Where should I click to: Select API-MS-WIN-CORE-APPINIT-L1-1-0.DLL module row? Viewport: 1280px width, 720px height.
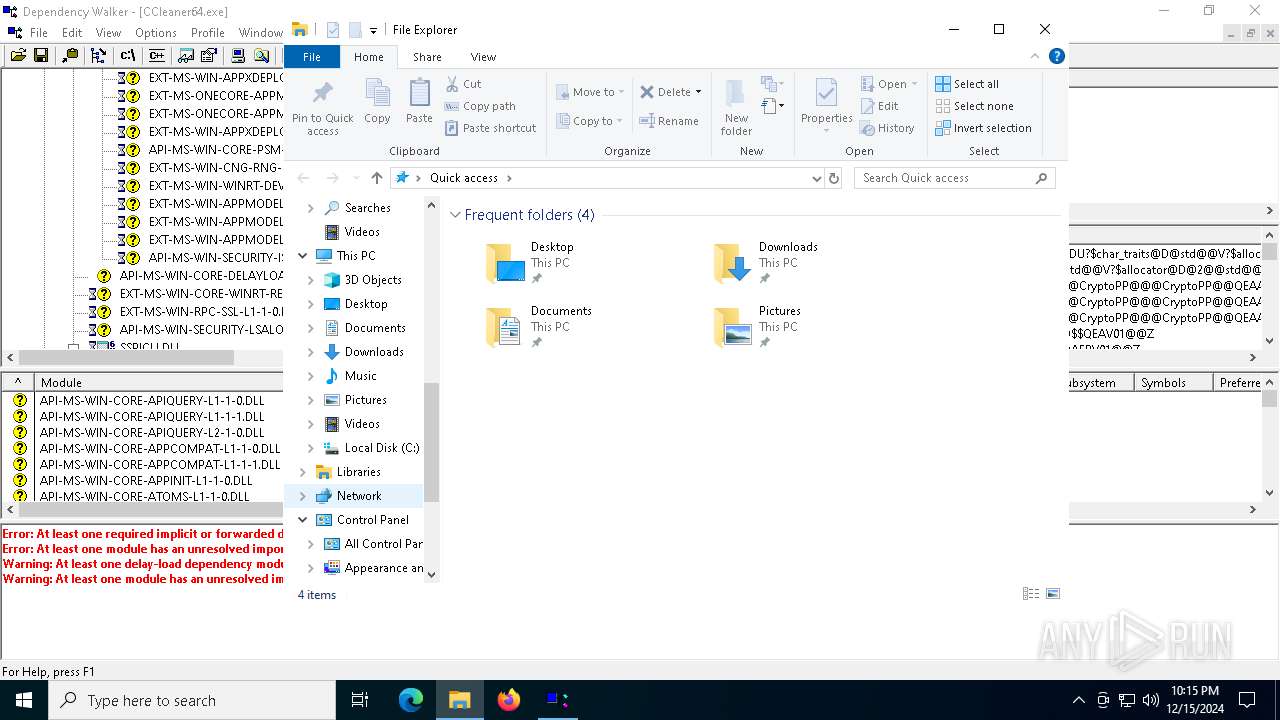146,481
